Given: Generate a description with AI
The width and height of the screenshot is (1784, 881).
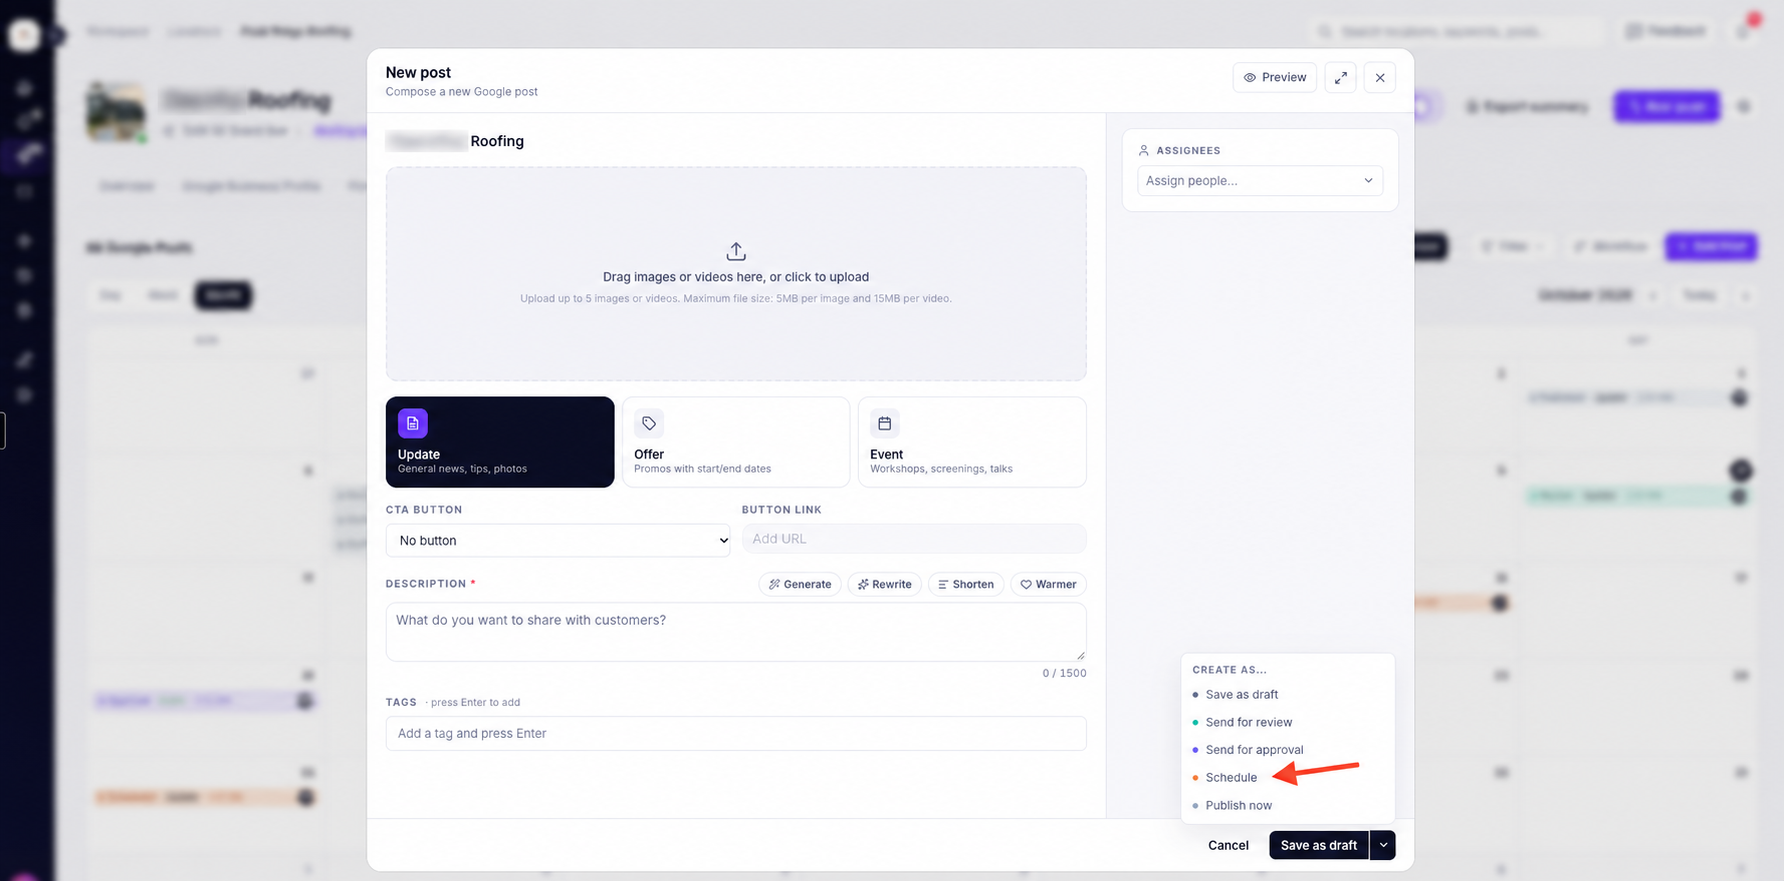Looking at the screenshot, I should pos(800,584).
